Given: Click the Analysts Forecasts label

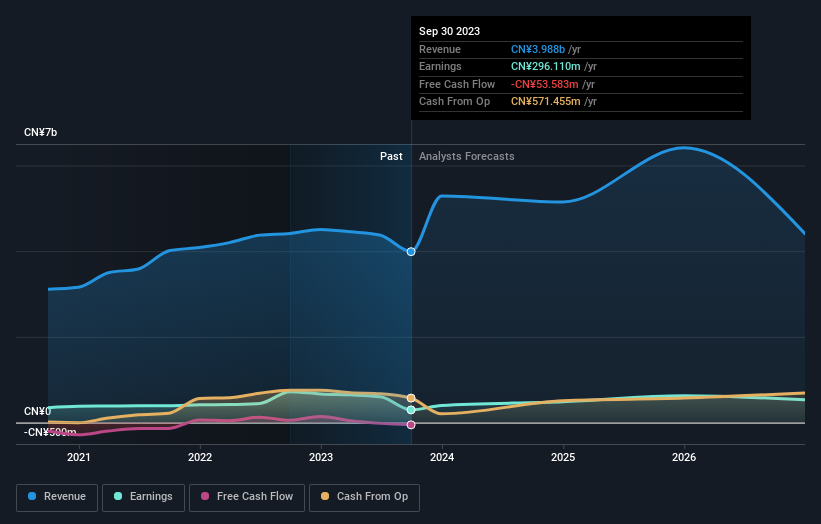Looking at the screenshot, I should [x=467, y=157].
